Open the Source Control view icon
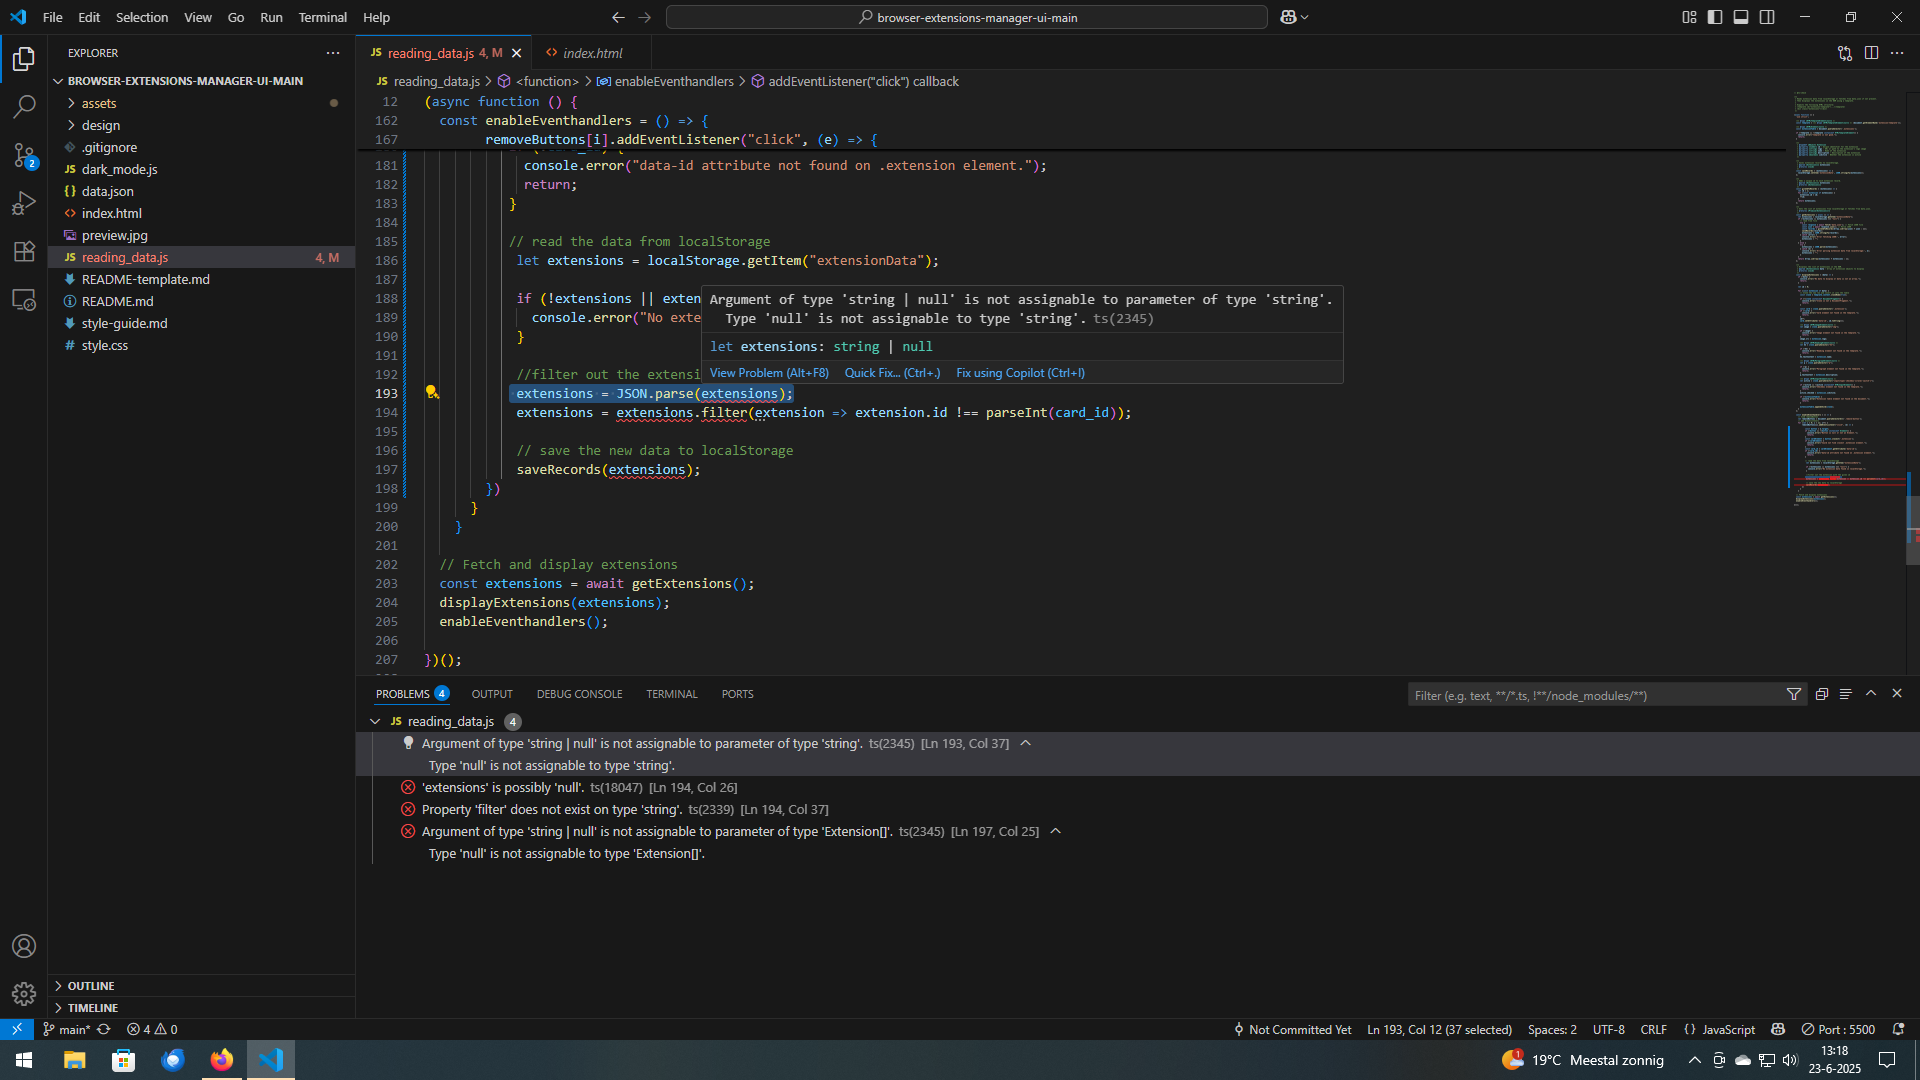The image size is (1920, 1080). [24, 155]
